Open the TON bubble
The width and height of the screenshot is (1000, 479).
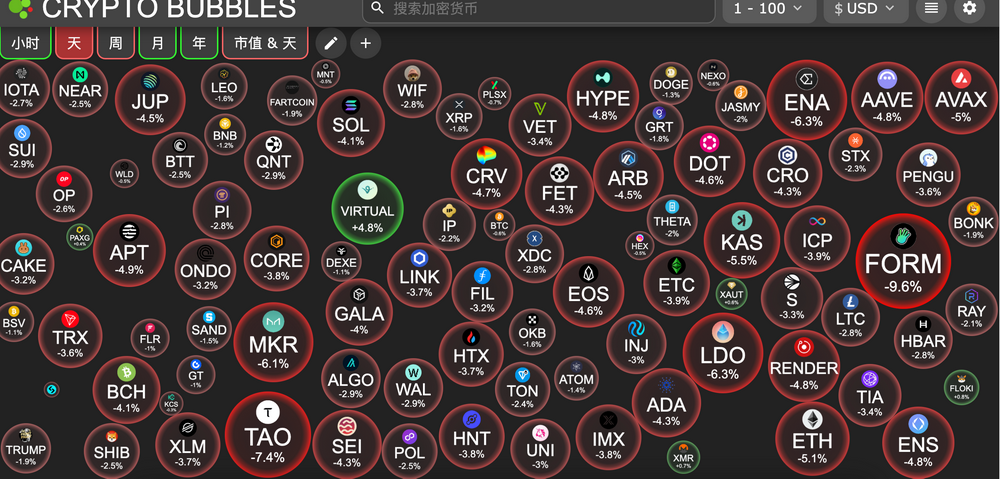(x=522, y=389)
